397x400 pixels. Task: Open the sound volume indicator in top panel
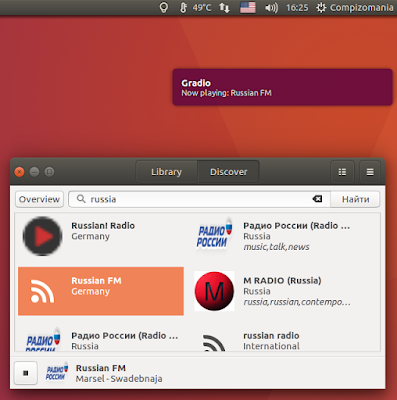point(271,8)
